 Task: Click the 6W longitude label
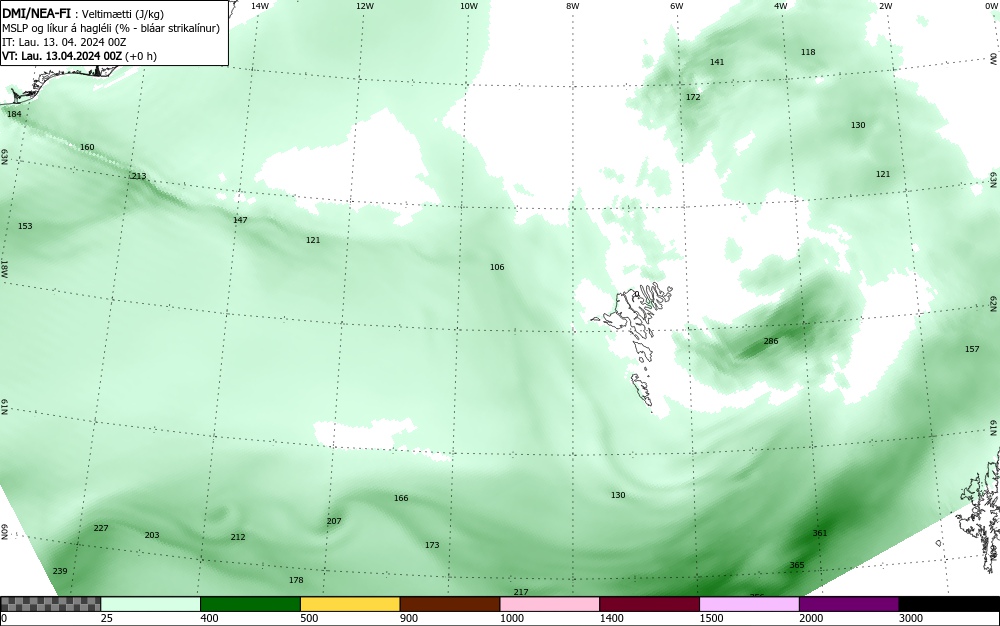point(677,6)
